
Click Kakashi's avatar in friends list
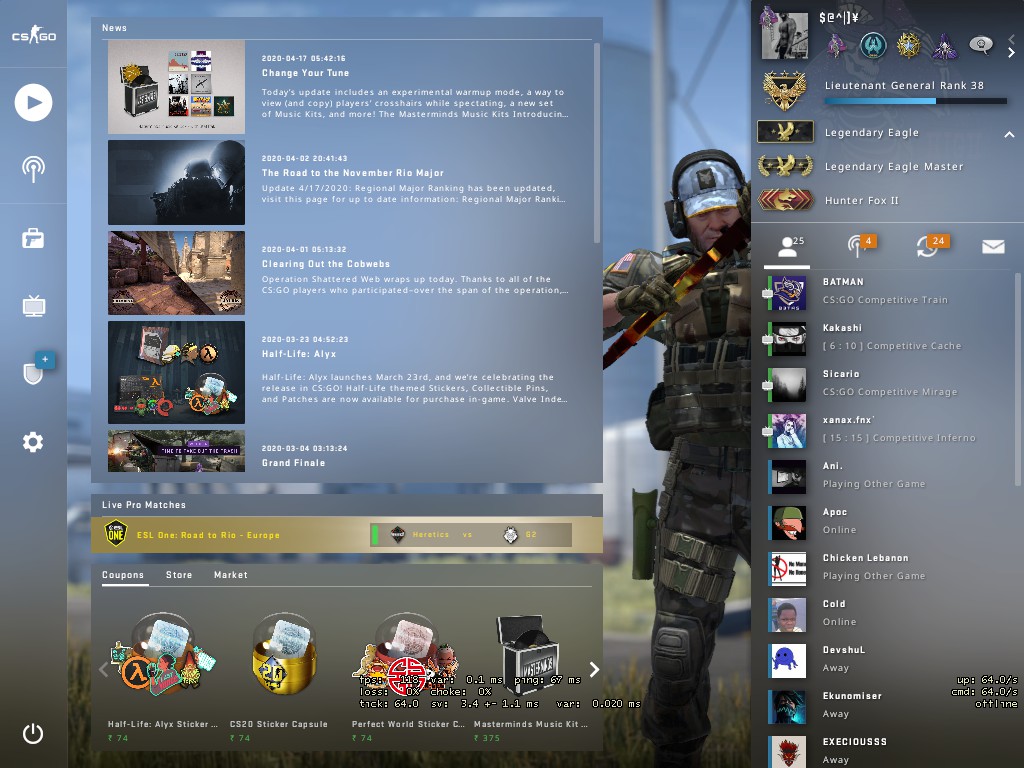click(787, 338)
